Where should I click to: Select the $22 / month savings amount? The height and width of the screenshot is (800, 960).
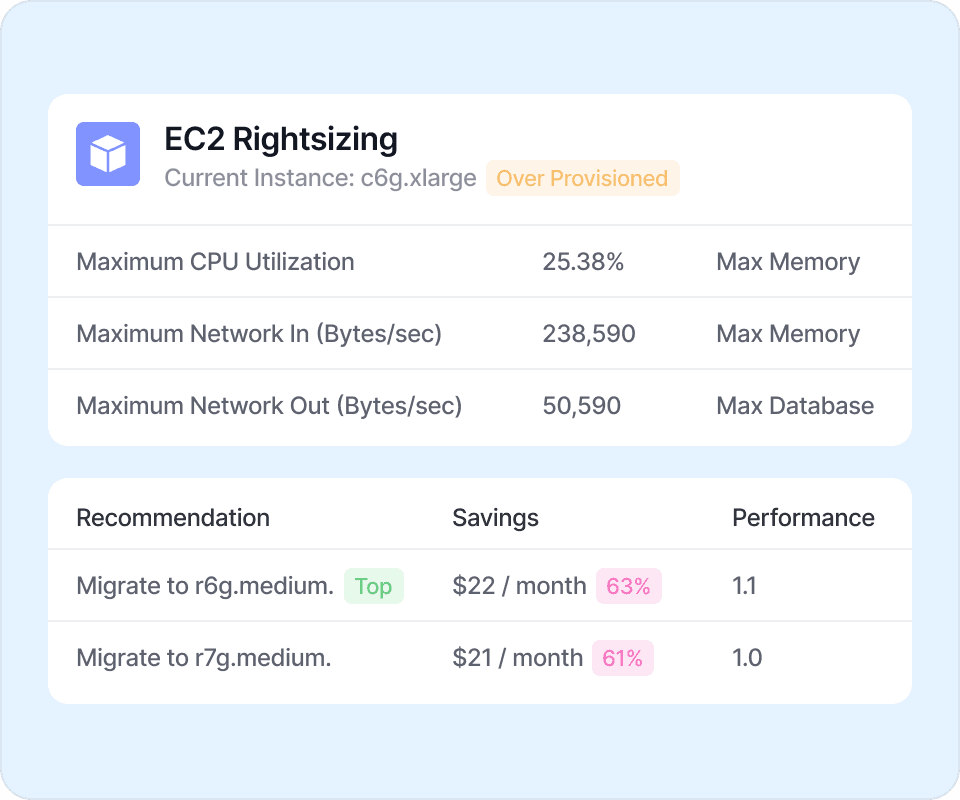coord(519,586)
